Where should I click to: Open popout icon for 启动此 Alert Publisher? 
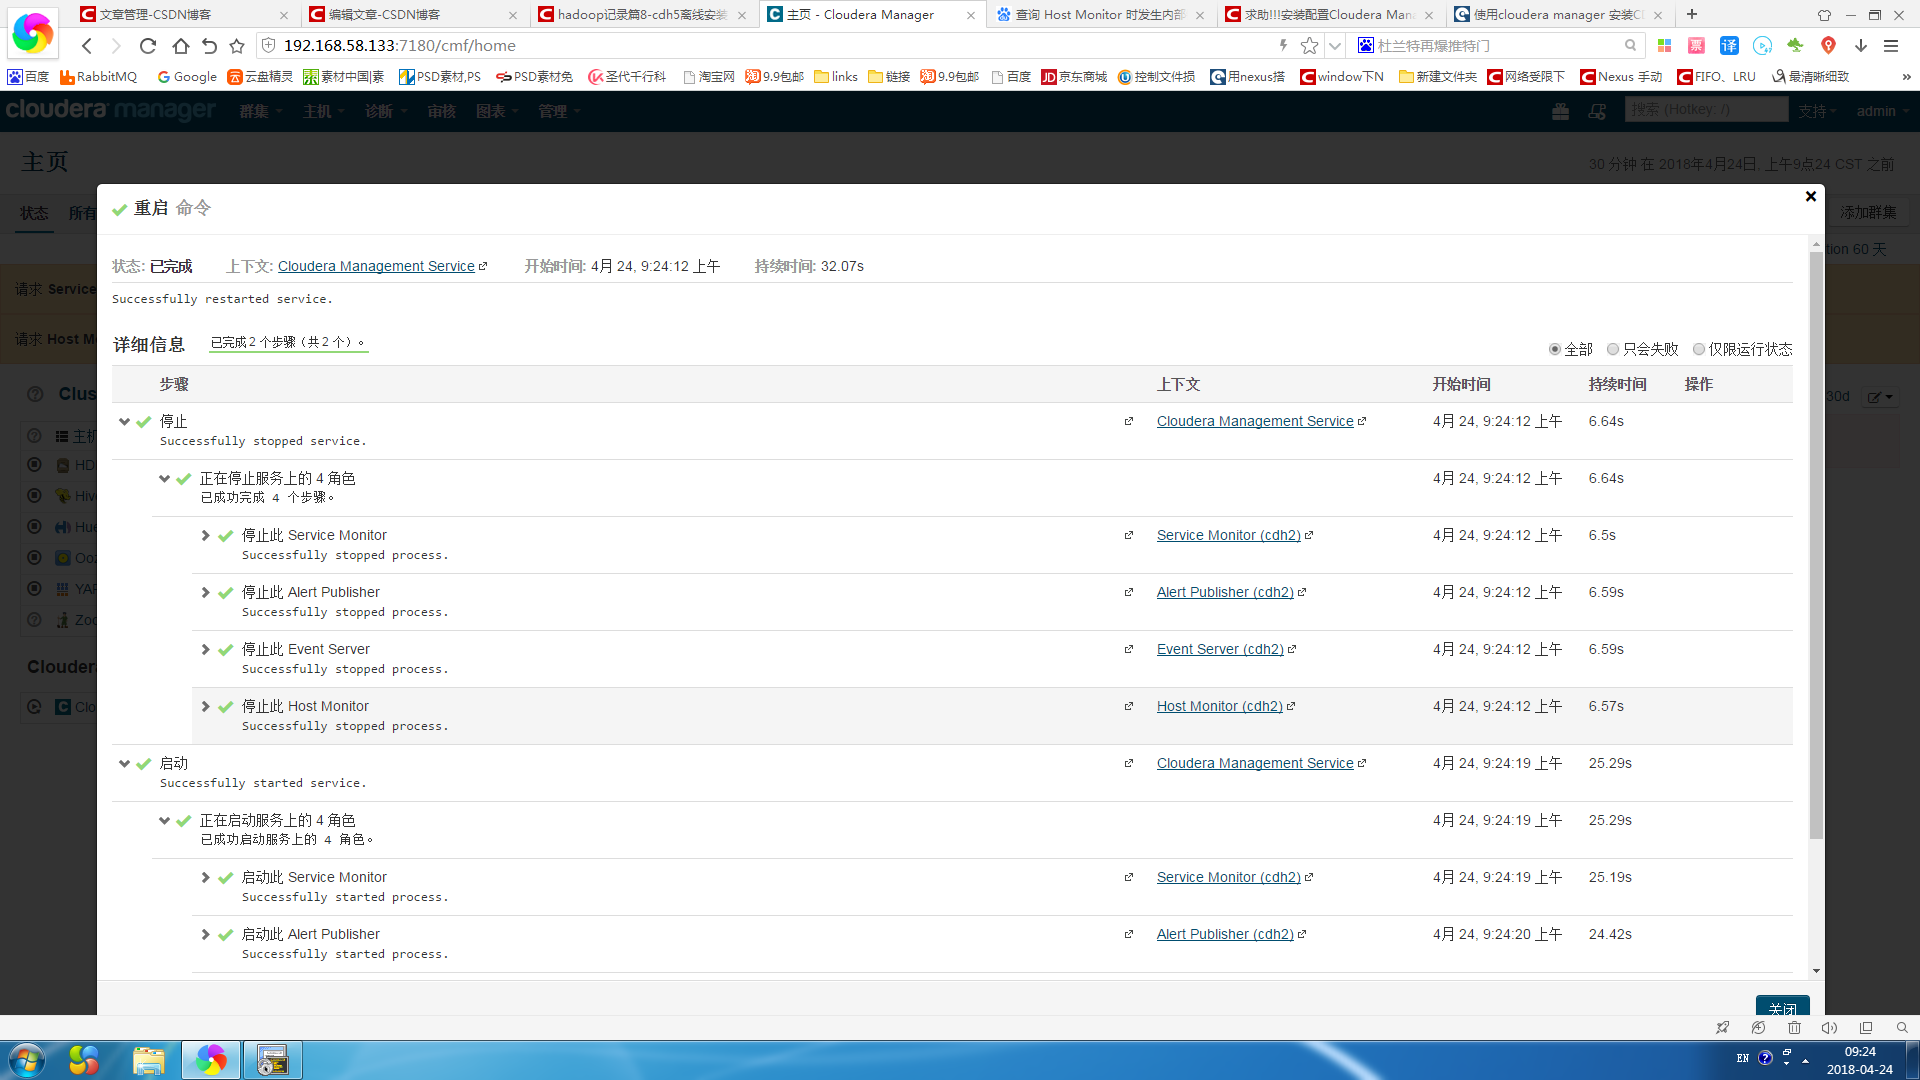pos(1129,935)
